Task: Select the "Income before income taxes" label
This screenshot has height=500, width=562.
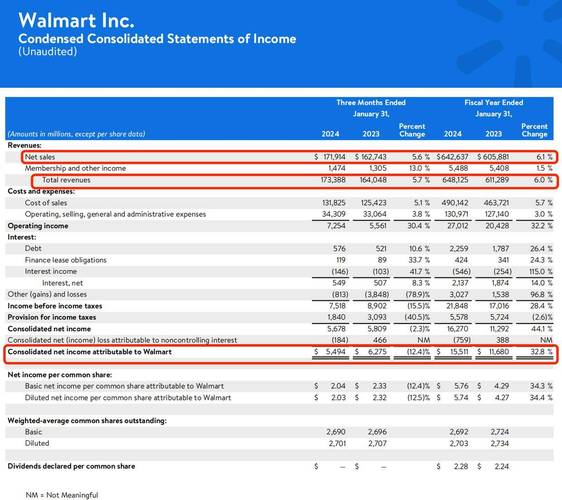Action: pyautogui.click(x=55, y=306)
